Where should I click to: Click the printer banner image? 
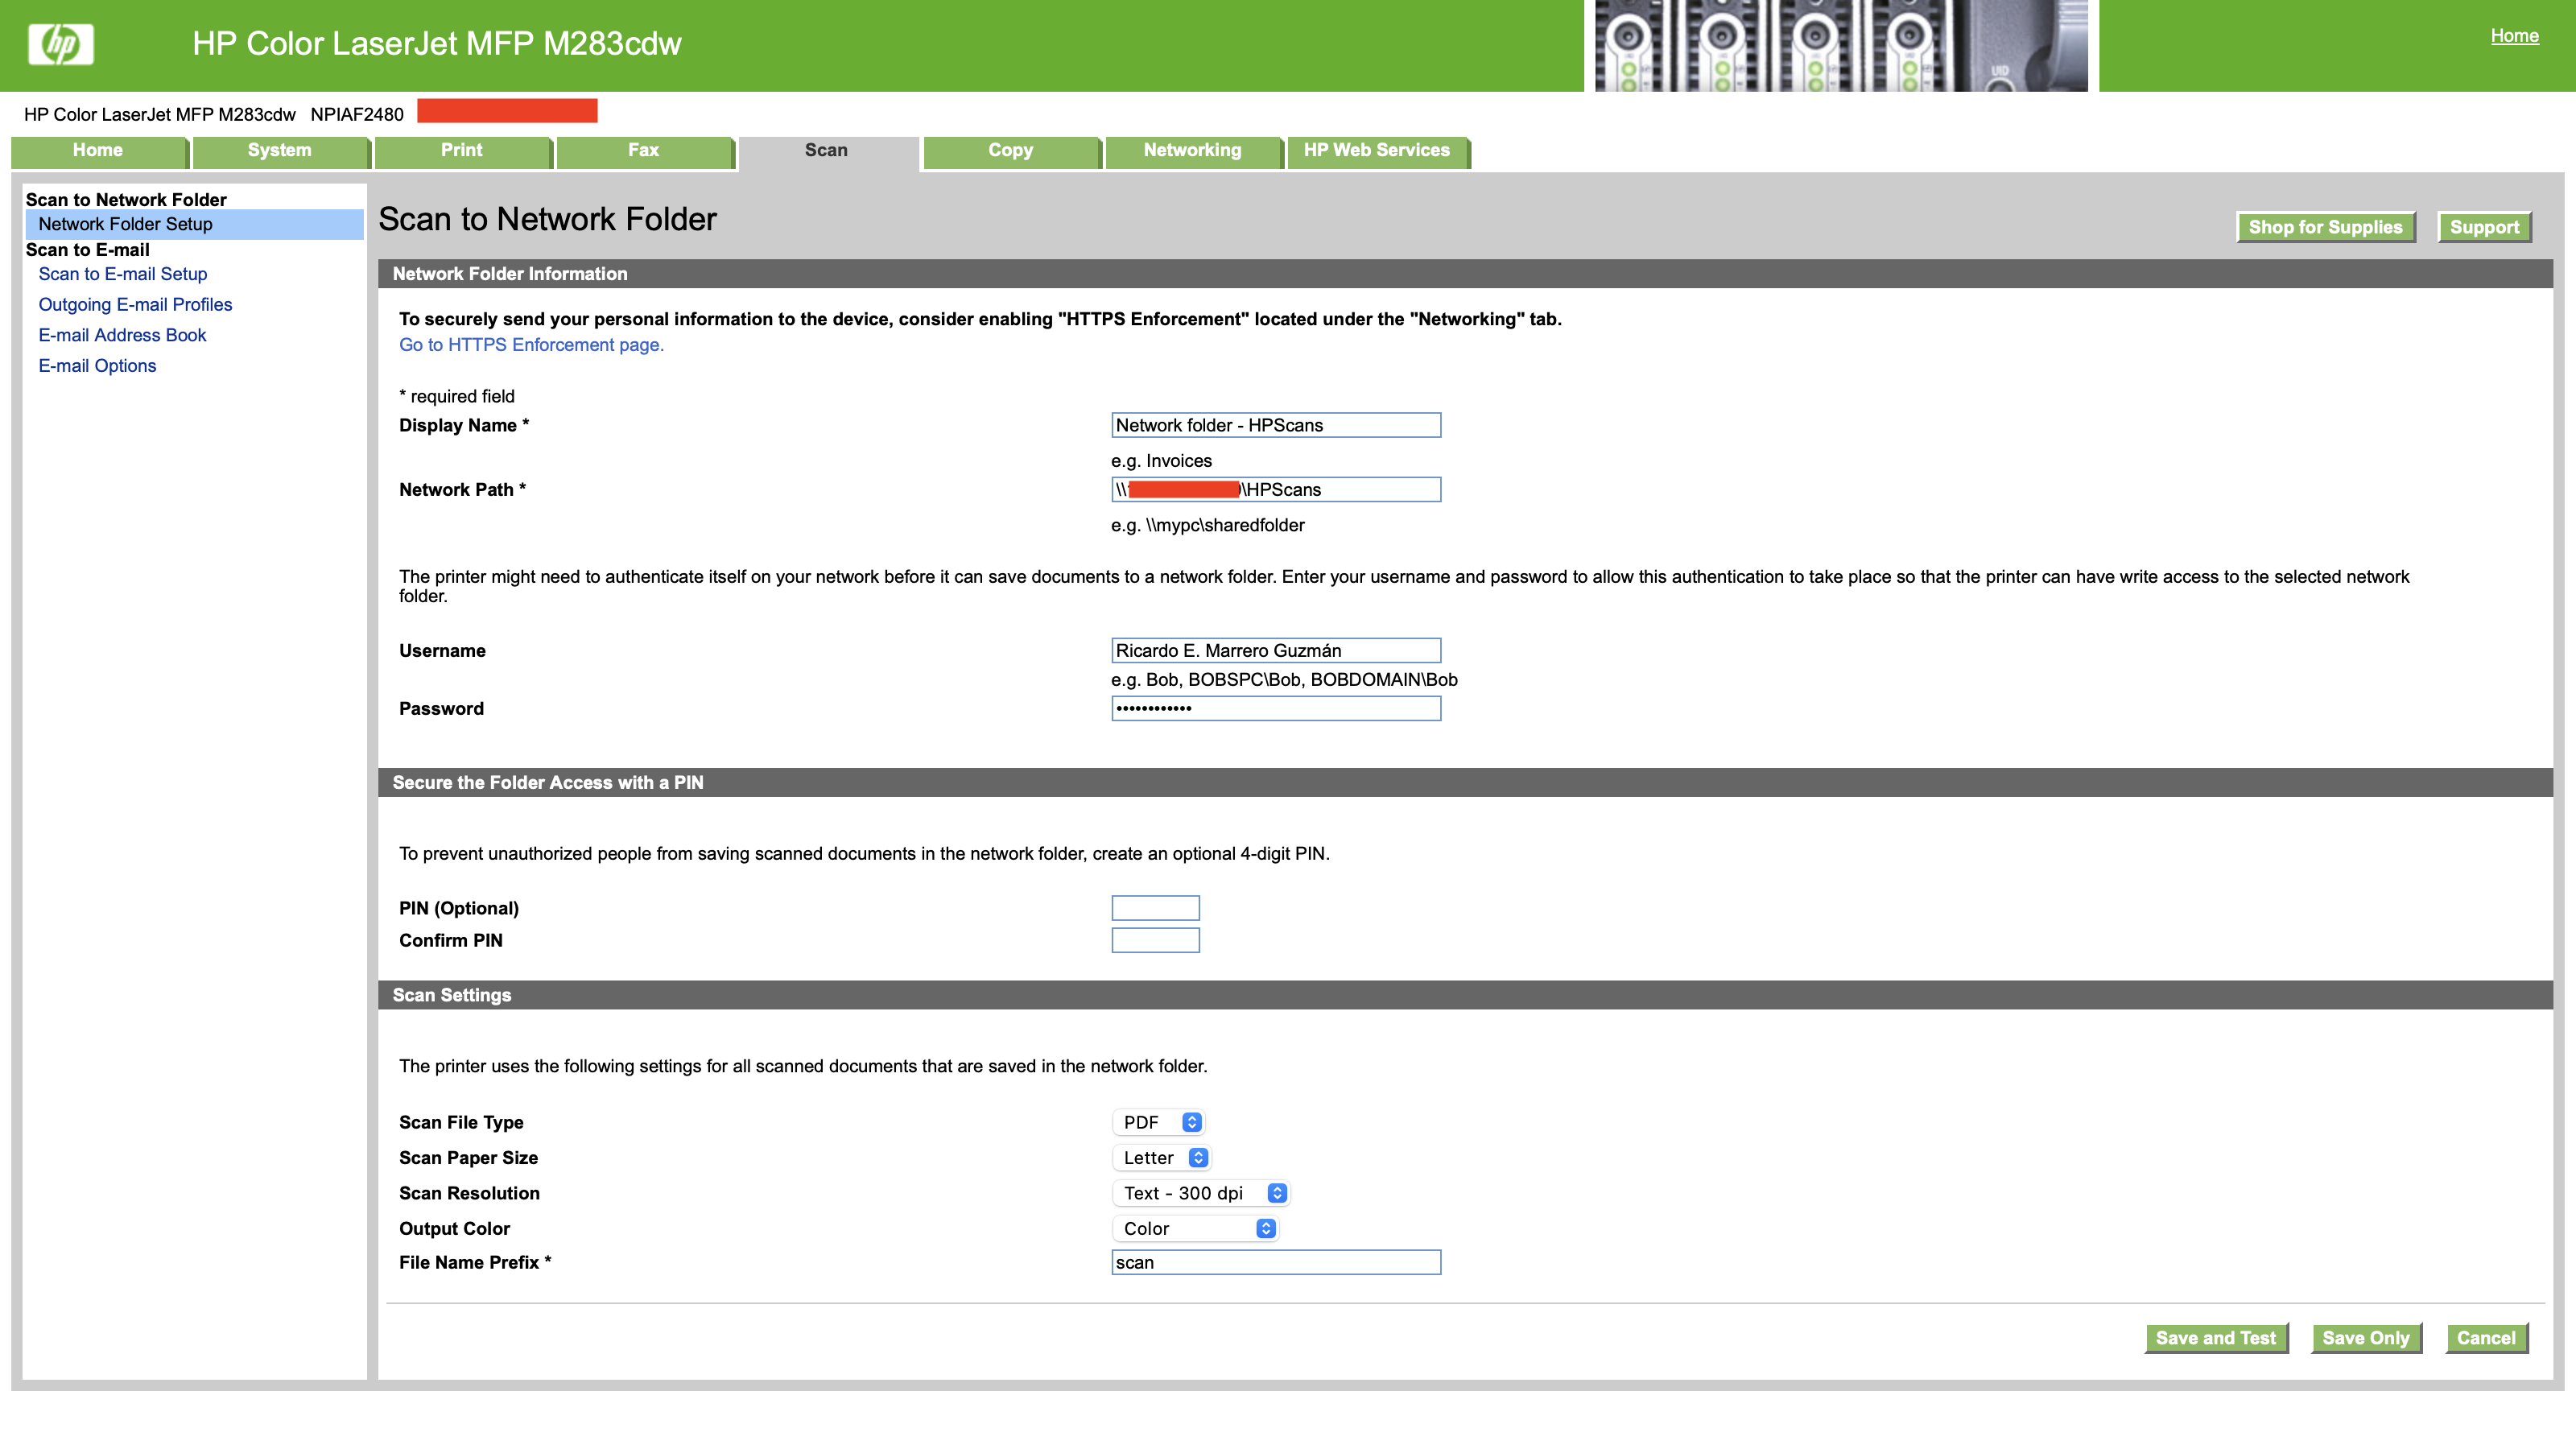(x=1841, y=46)
